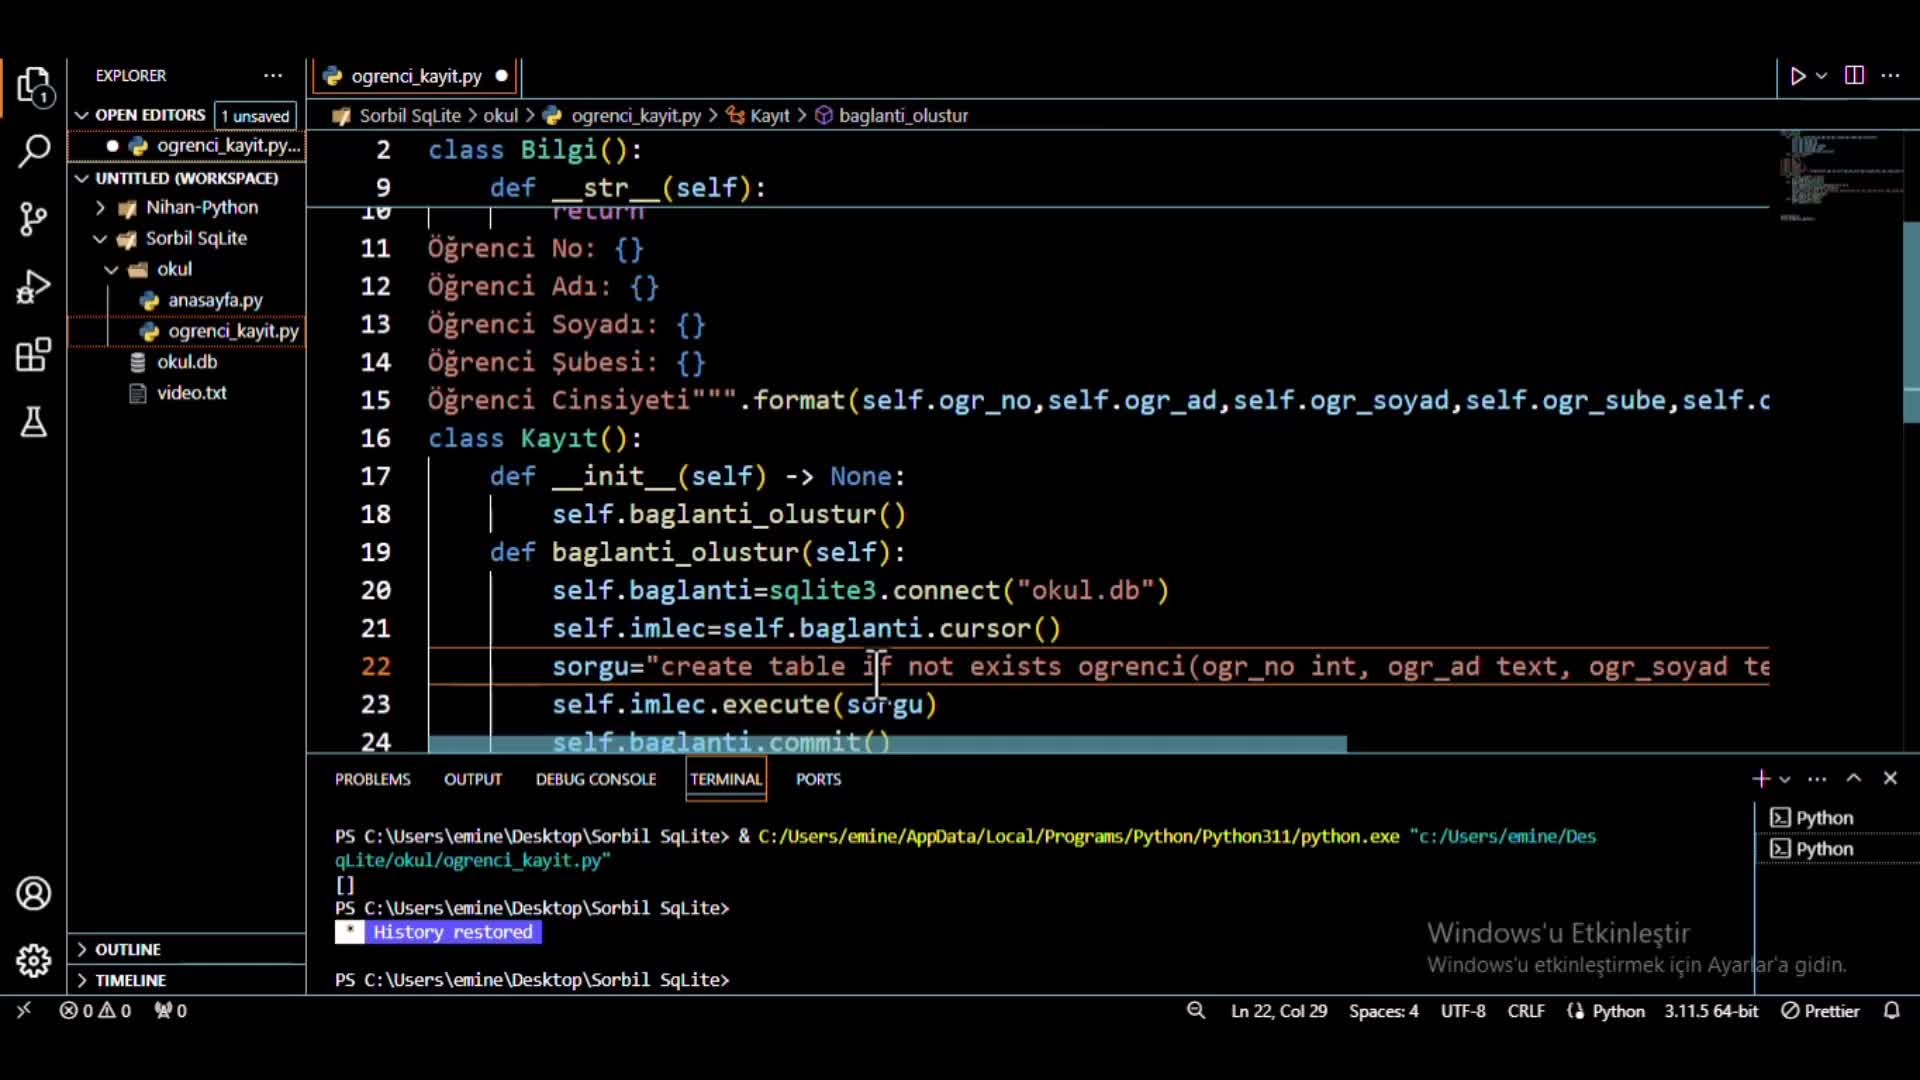Switch to the Problems tab

tap(372, 779)
